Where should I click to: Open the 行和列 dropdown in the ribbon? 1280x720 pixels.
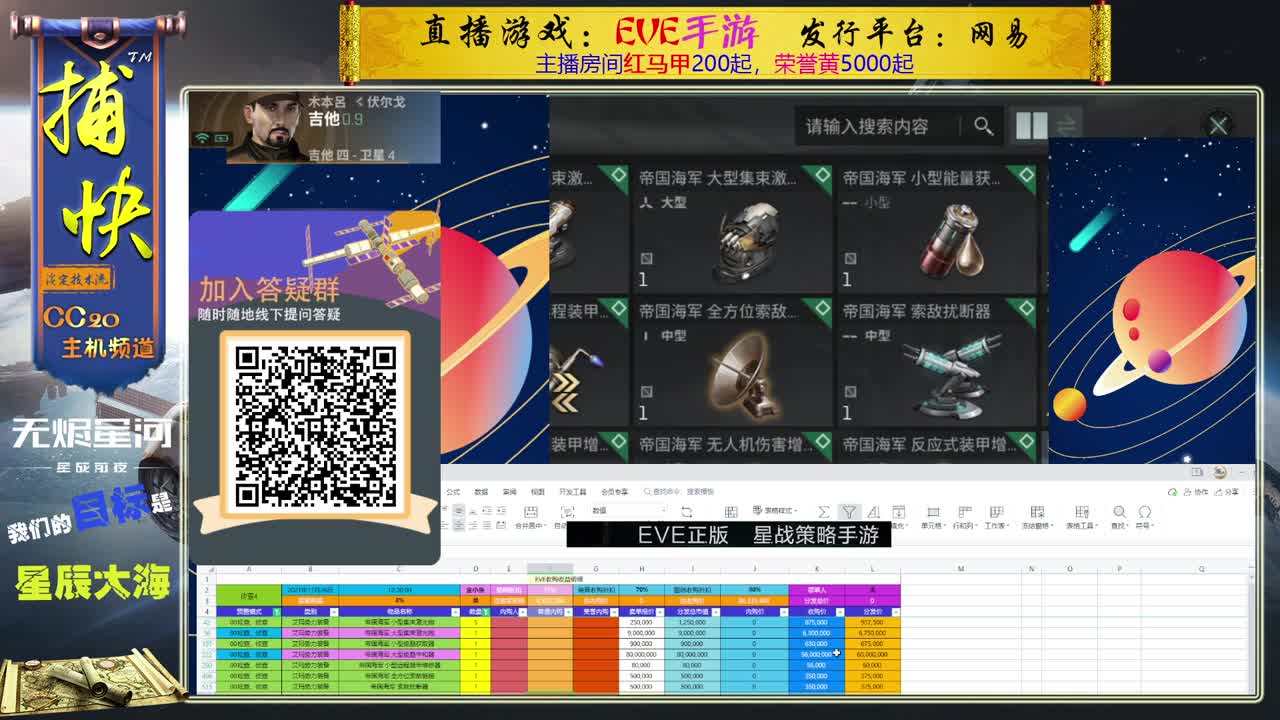click(966, 511)
